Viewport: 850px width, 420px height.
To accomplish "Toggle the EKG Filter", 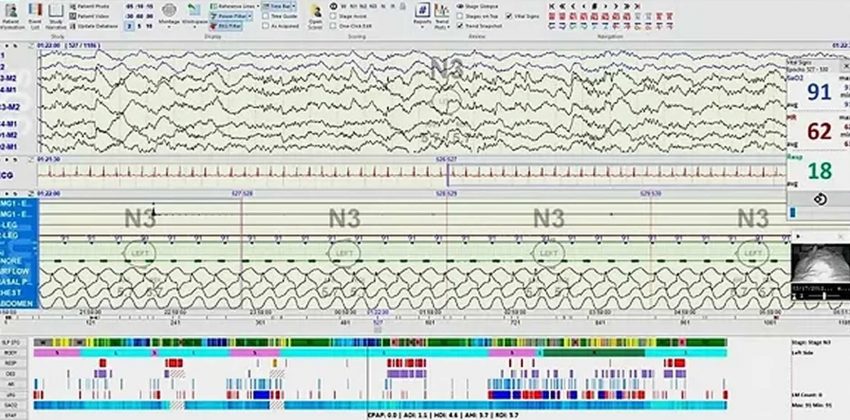I will click(x=226, y=26).
